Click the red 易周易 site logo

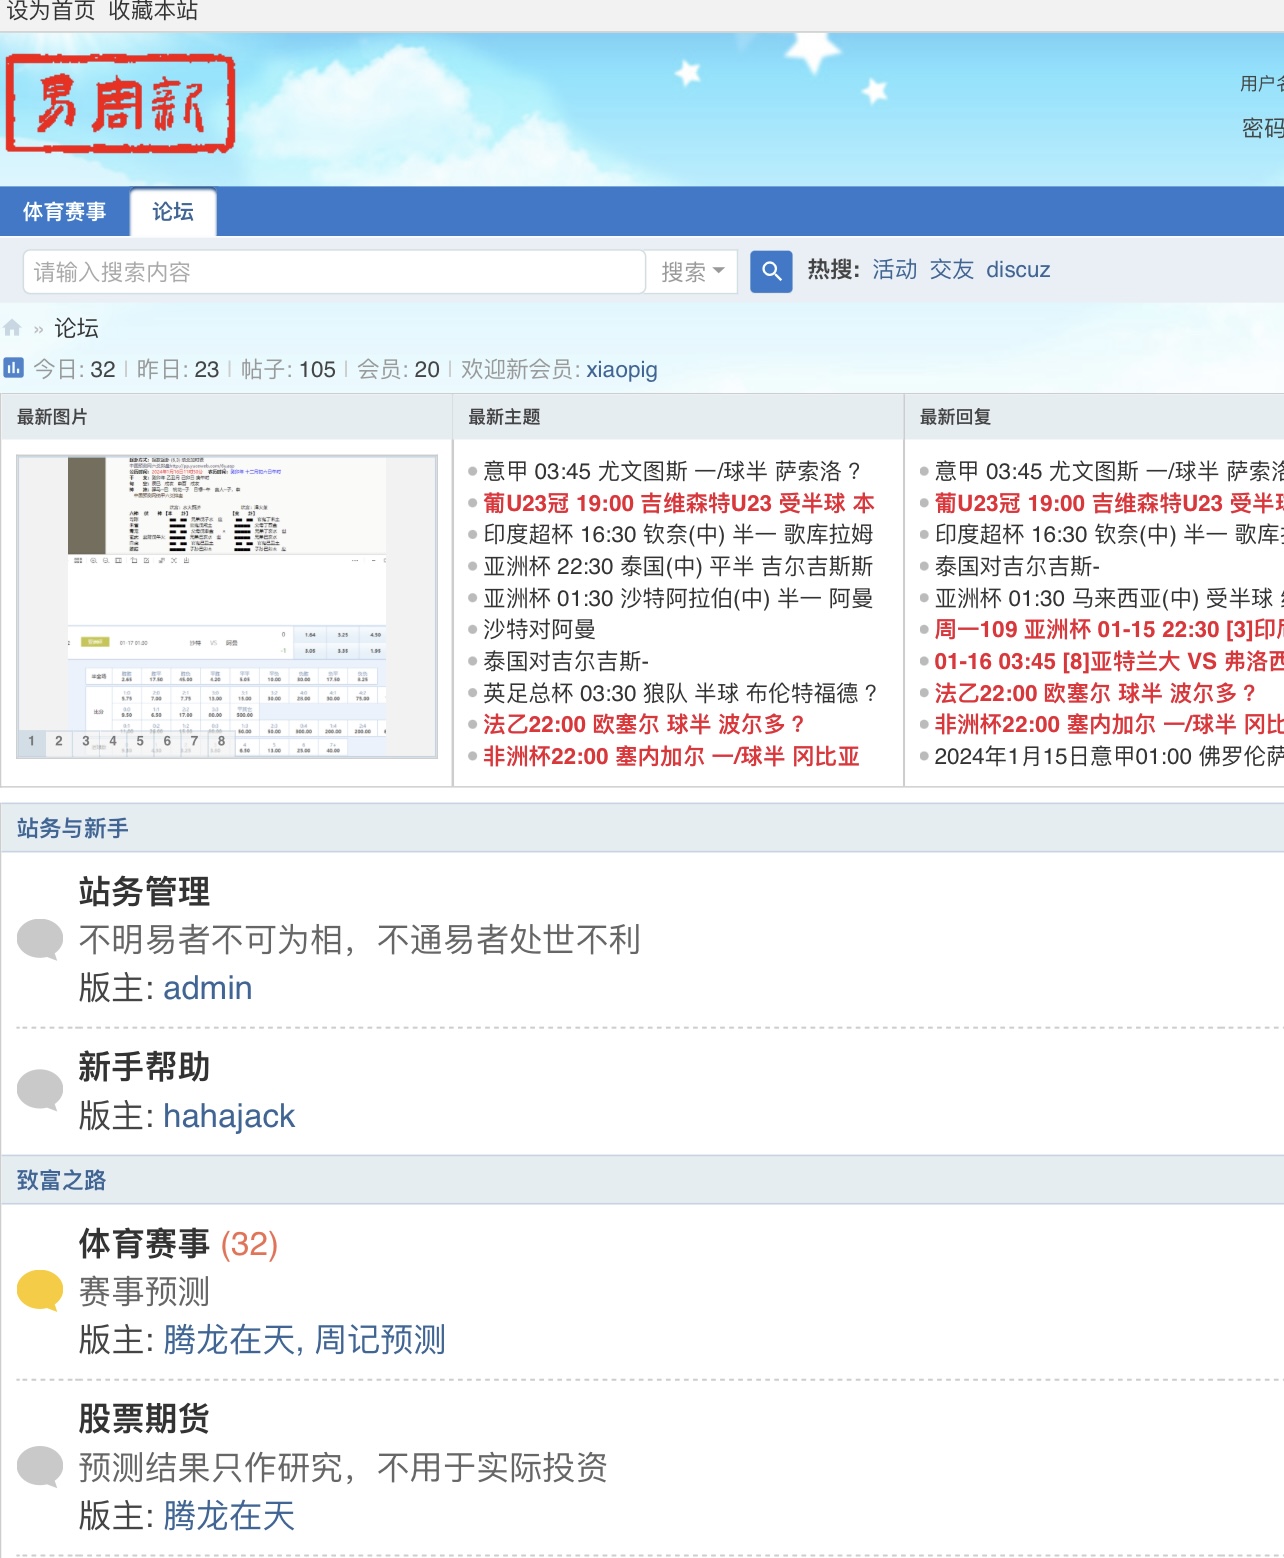pyautogui.click(x=120, y=104)
